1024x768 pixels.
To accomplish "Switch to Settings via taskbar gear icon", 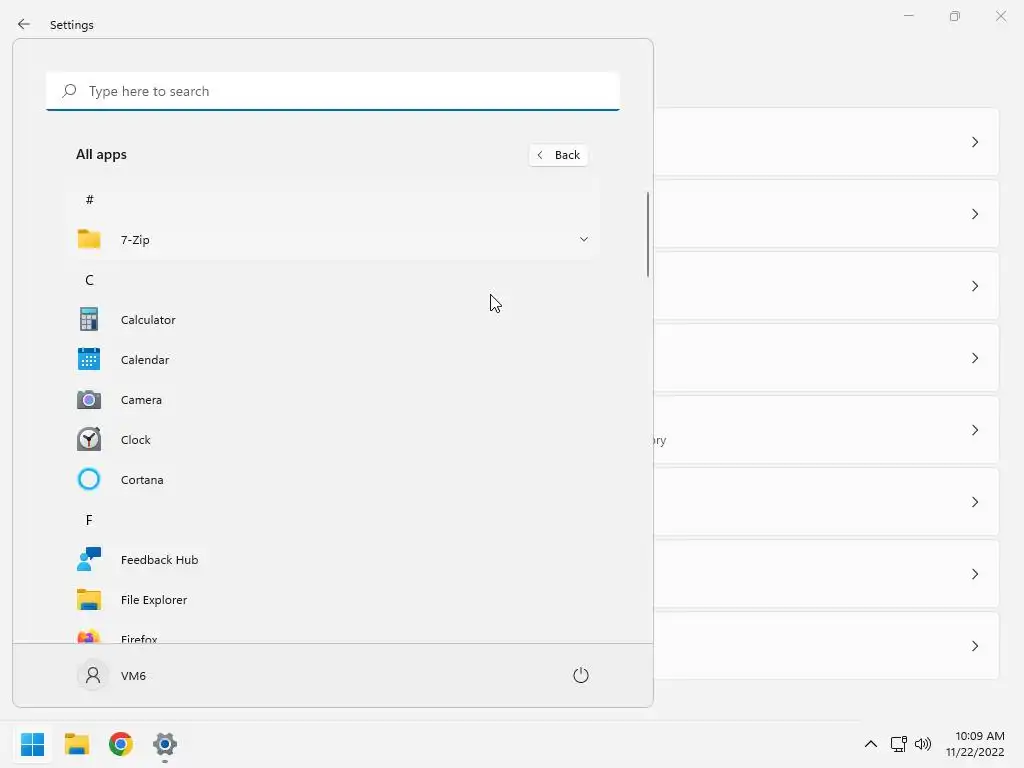I will point(165,744).
